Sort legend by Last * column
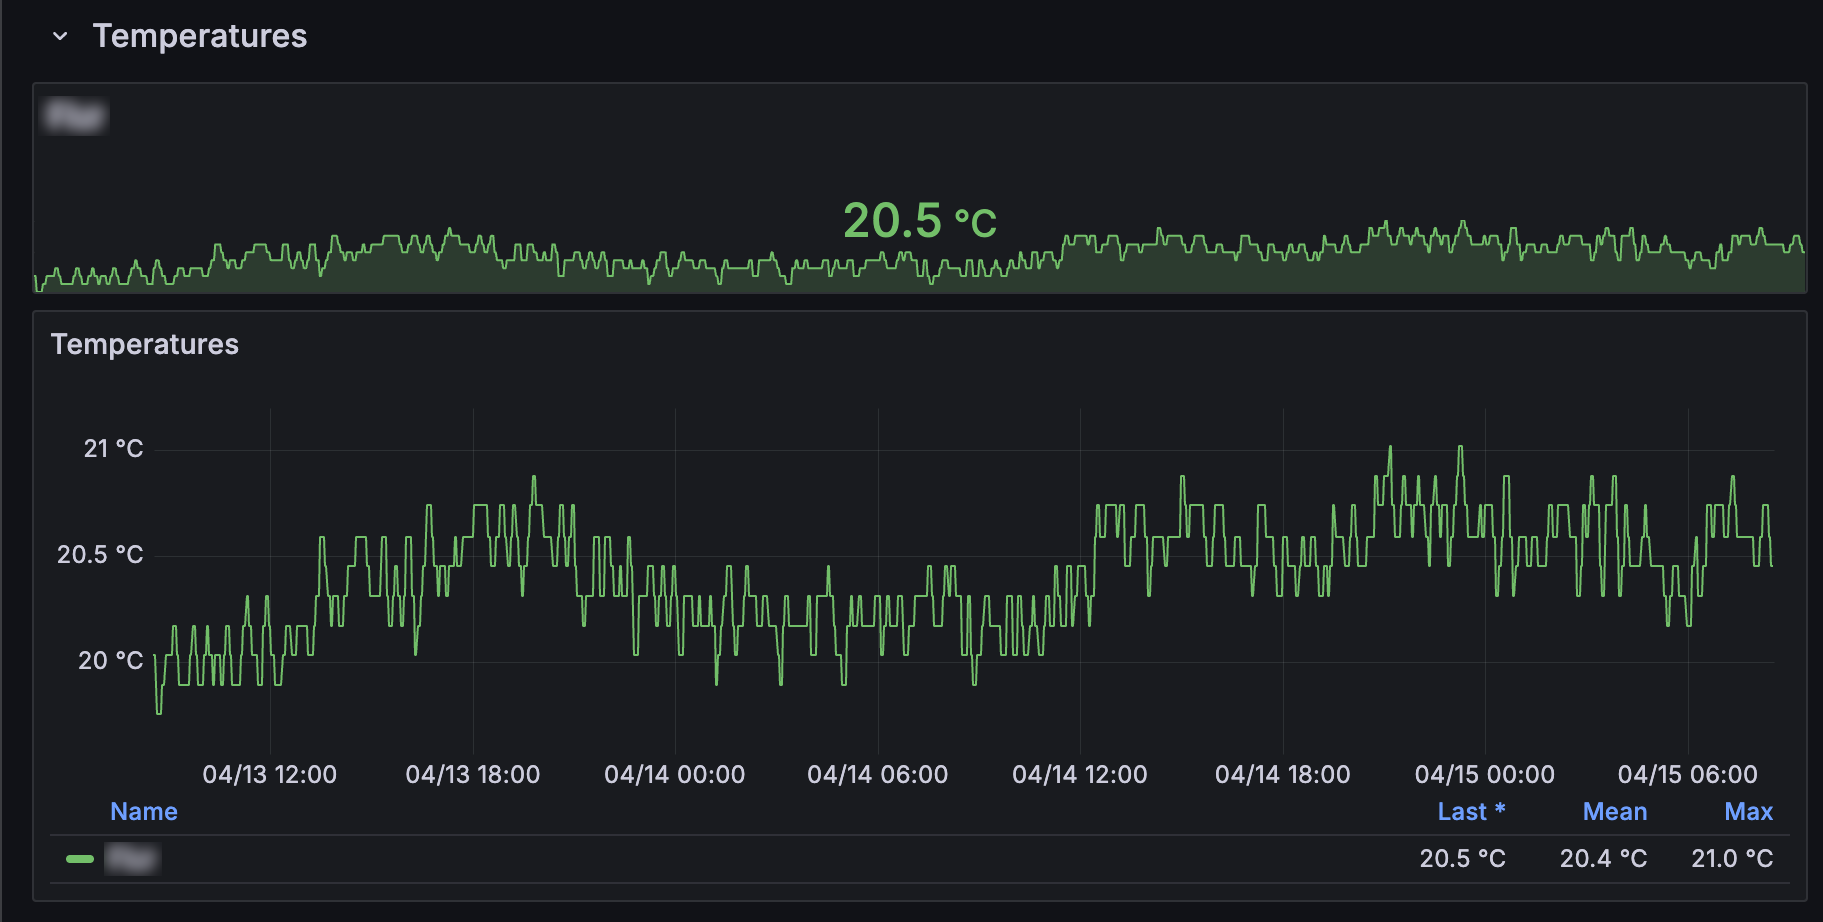 tap(1470, 812)
